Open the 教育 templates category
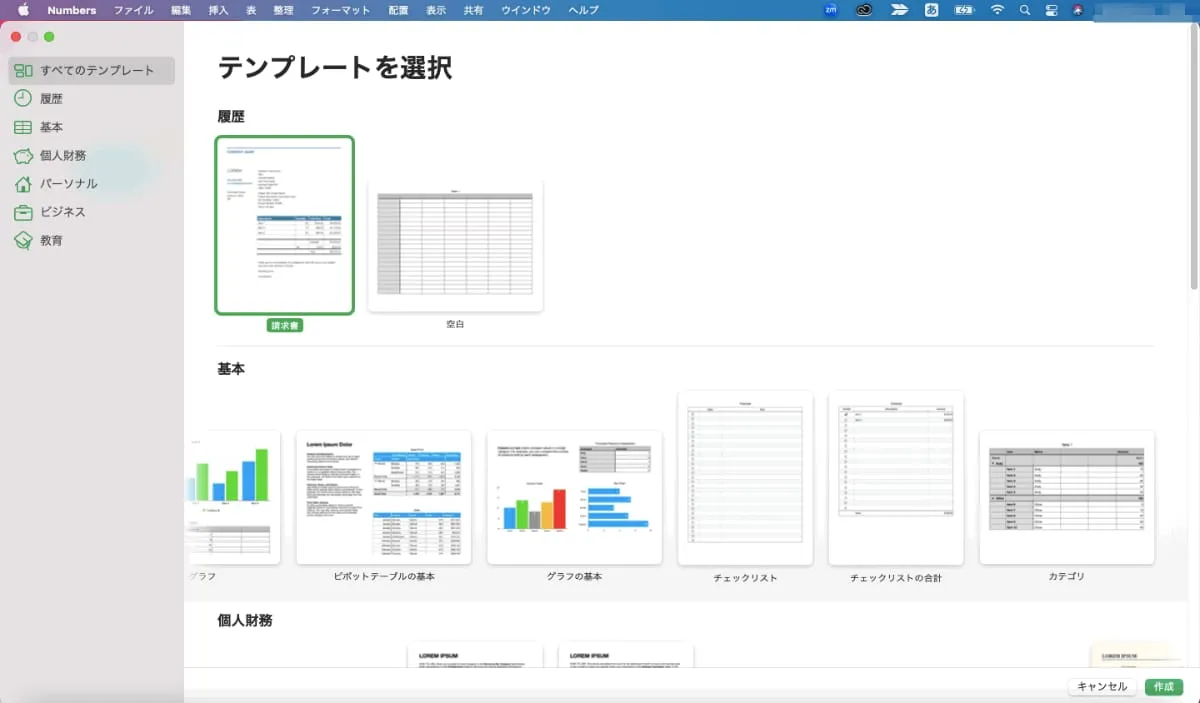Screen dimensions: 1200x703 click(x=50, y=240)
